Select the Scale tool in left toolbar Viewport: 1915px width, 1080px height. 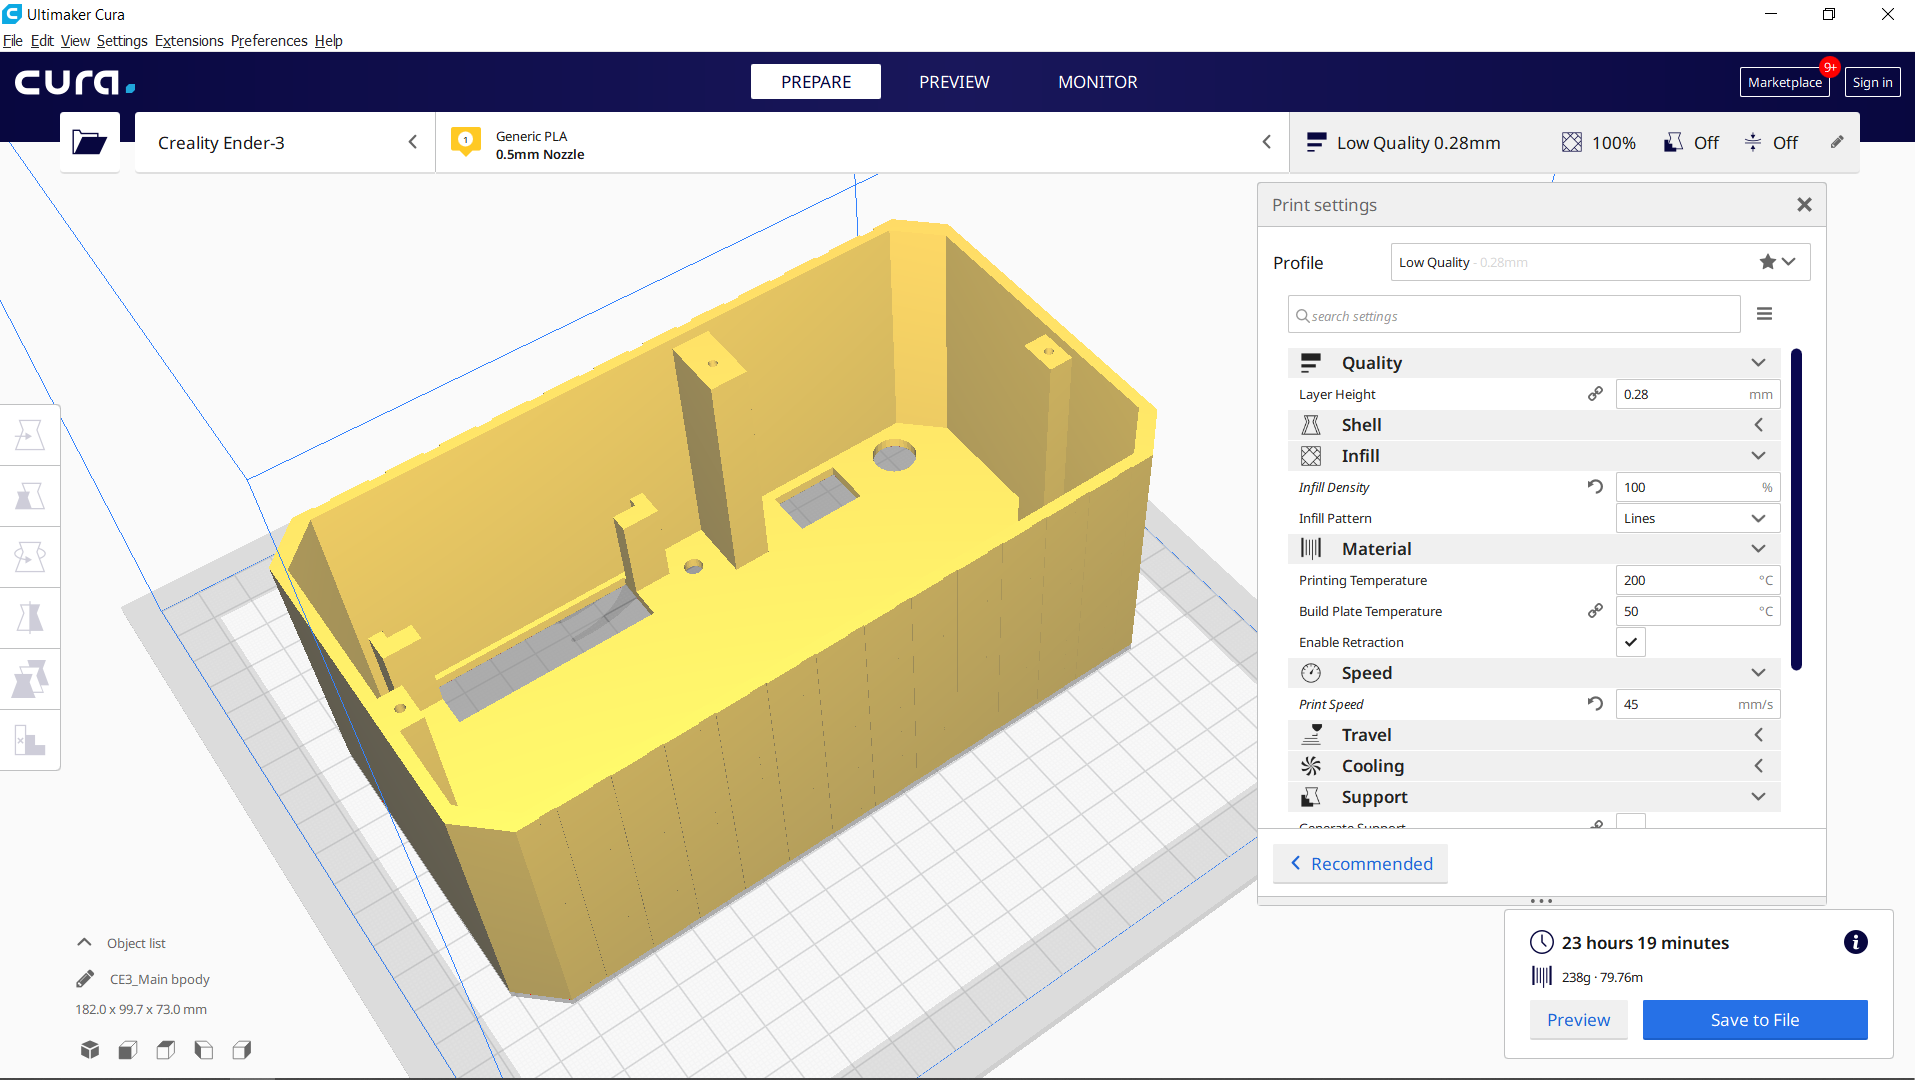[x=30, y=496]
